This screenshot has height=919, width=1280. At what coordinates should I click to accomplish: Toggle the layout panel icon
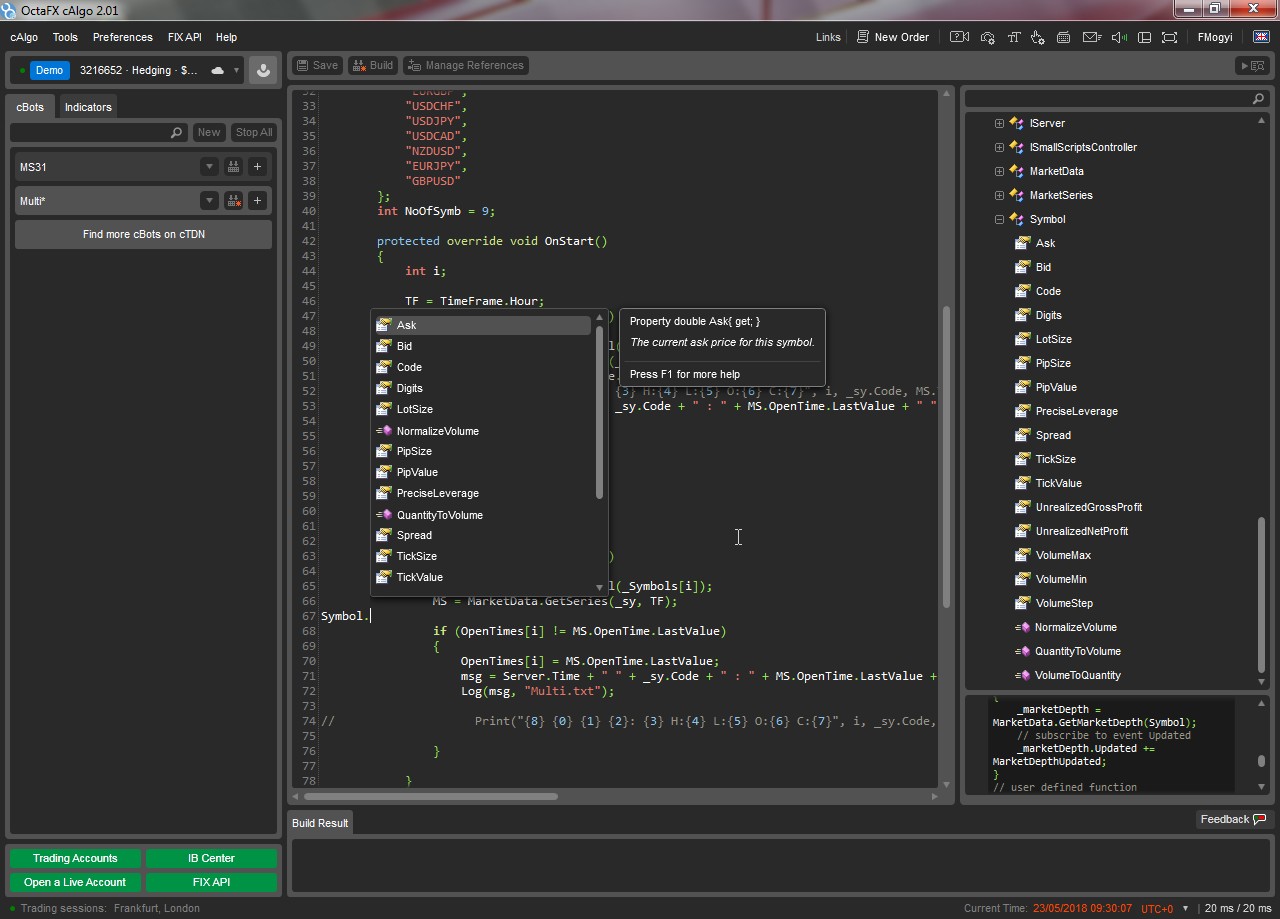click(1144, 37)
